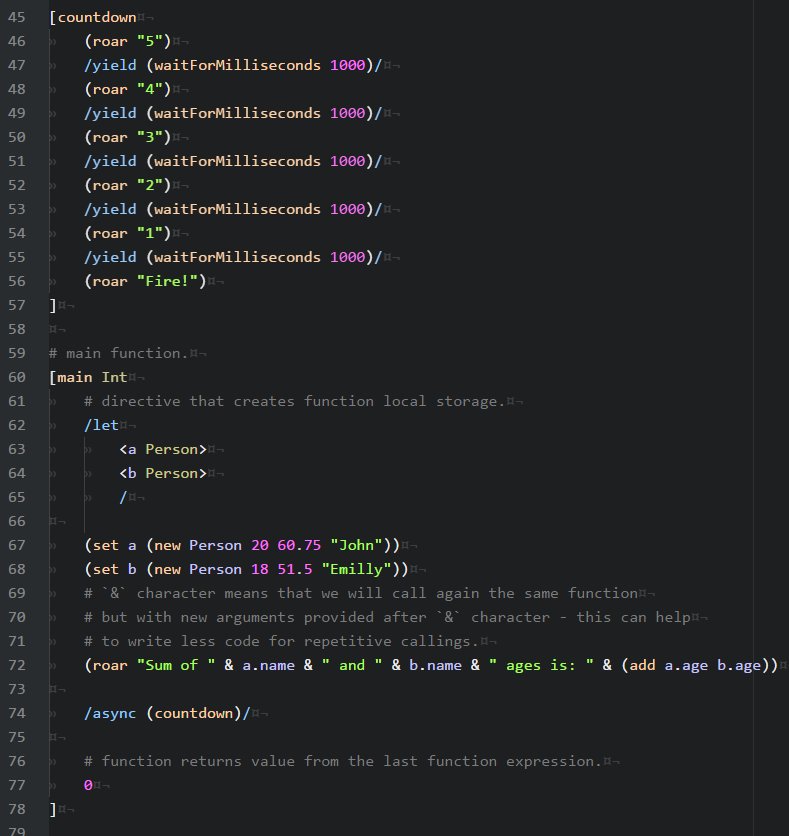Click line number 62 in the gutter
Image resolution: width=789 pixels, height=836 pixels.
(x=17, y=425)
